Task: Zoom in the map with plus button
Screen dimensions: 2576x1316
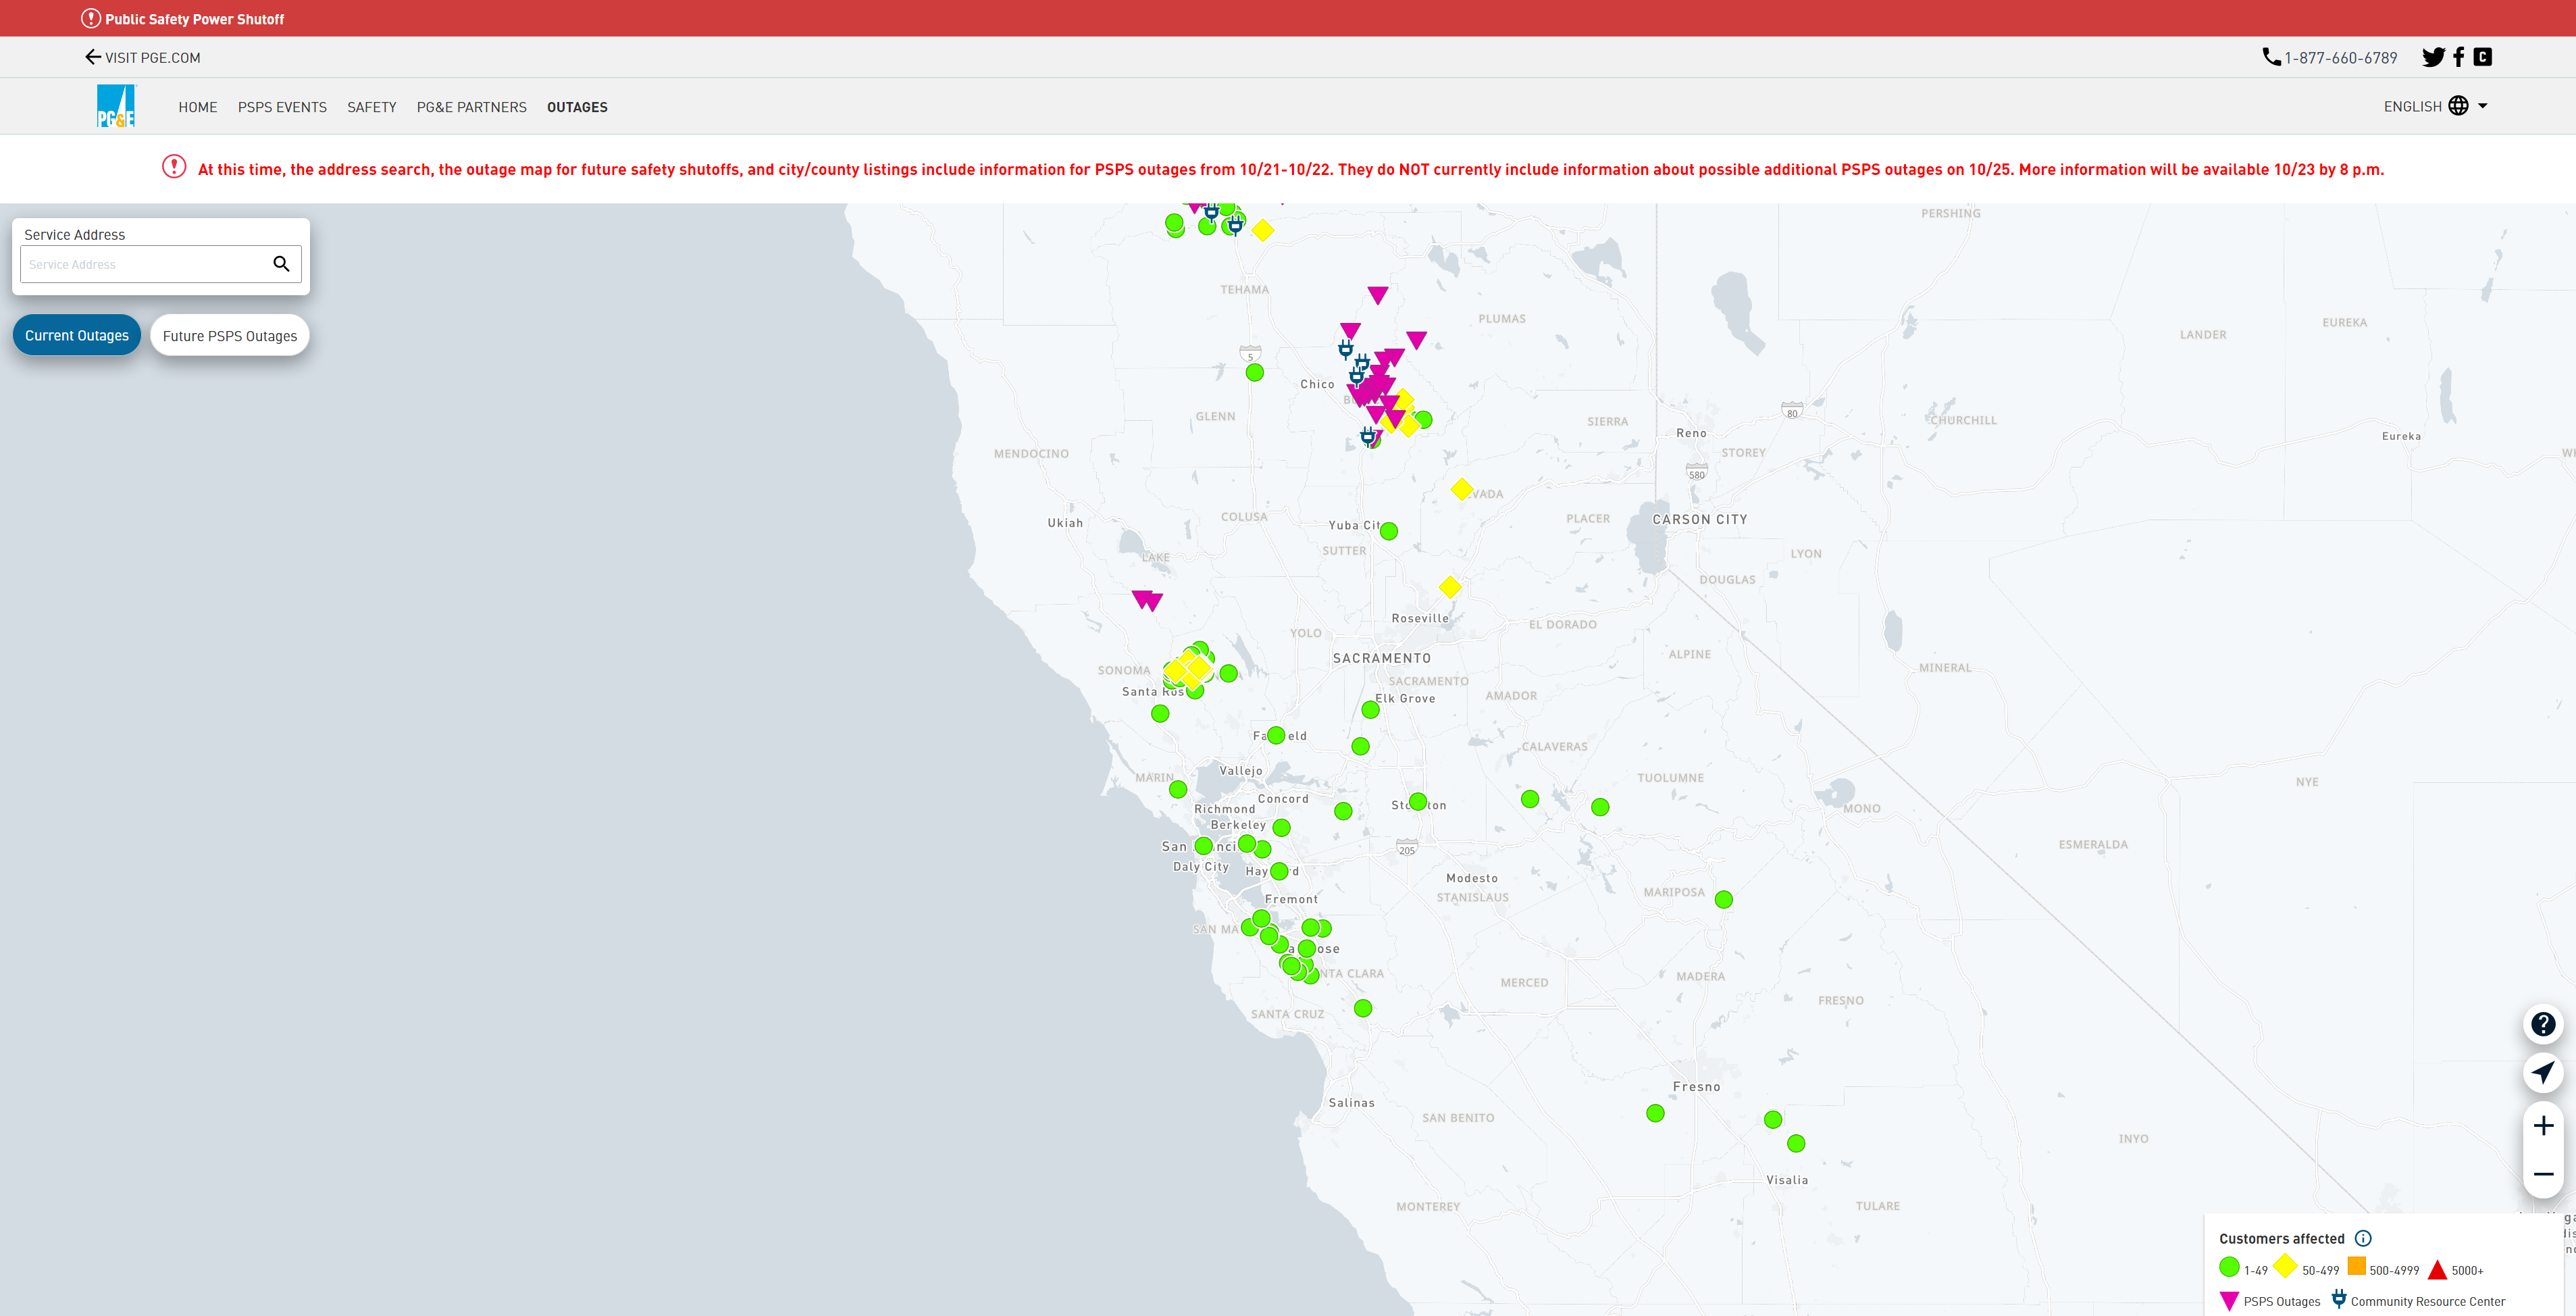Action: point(2543,1126)
